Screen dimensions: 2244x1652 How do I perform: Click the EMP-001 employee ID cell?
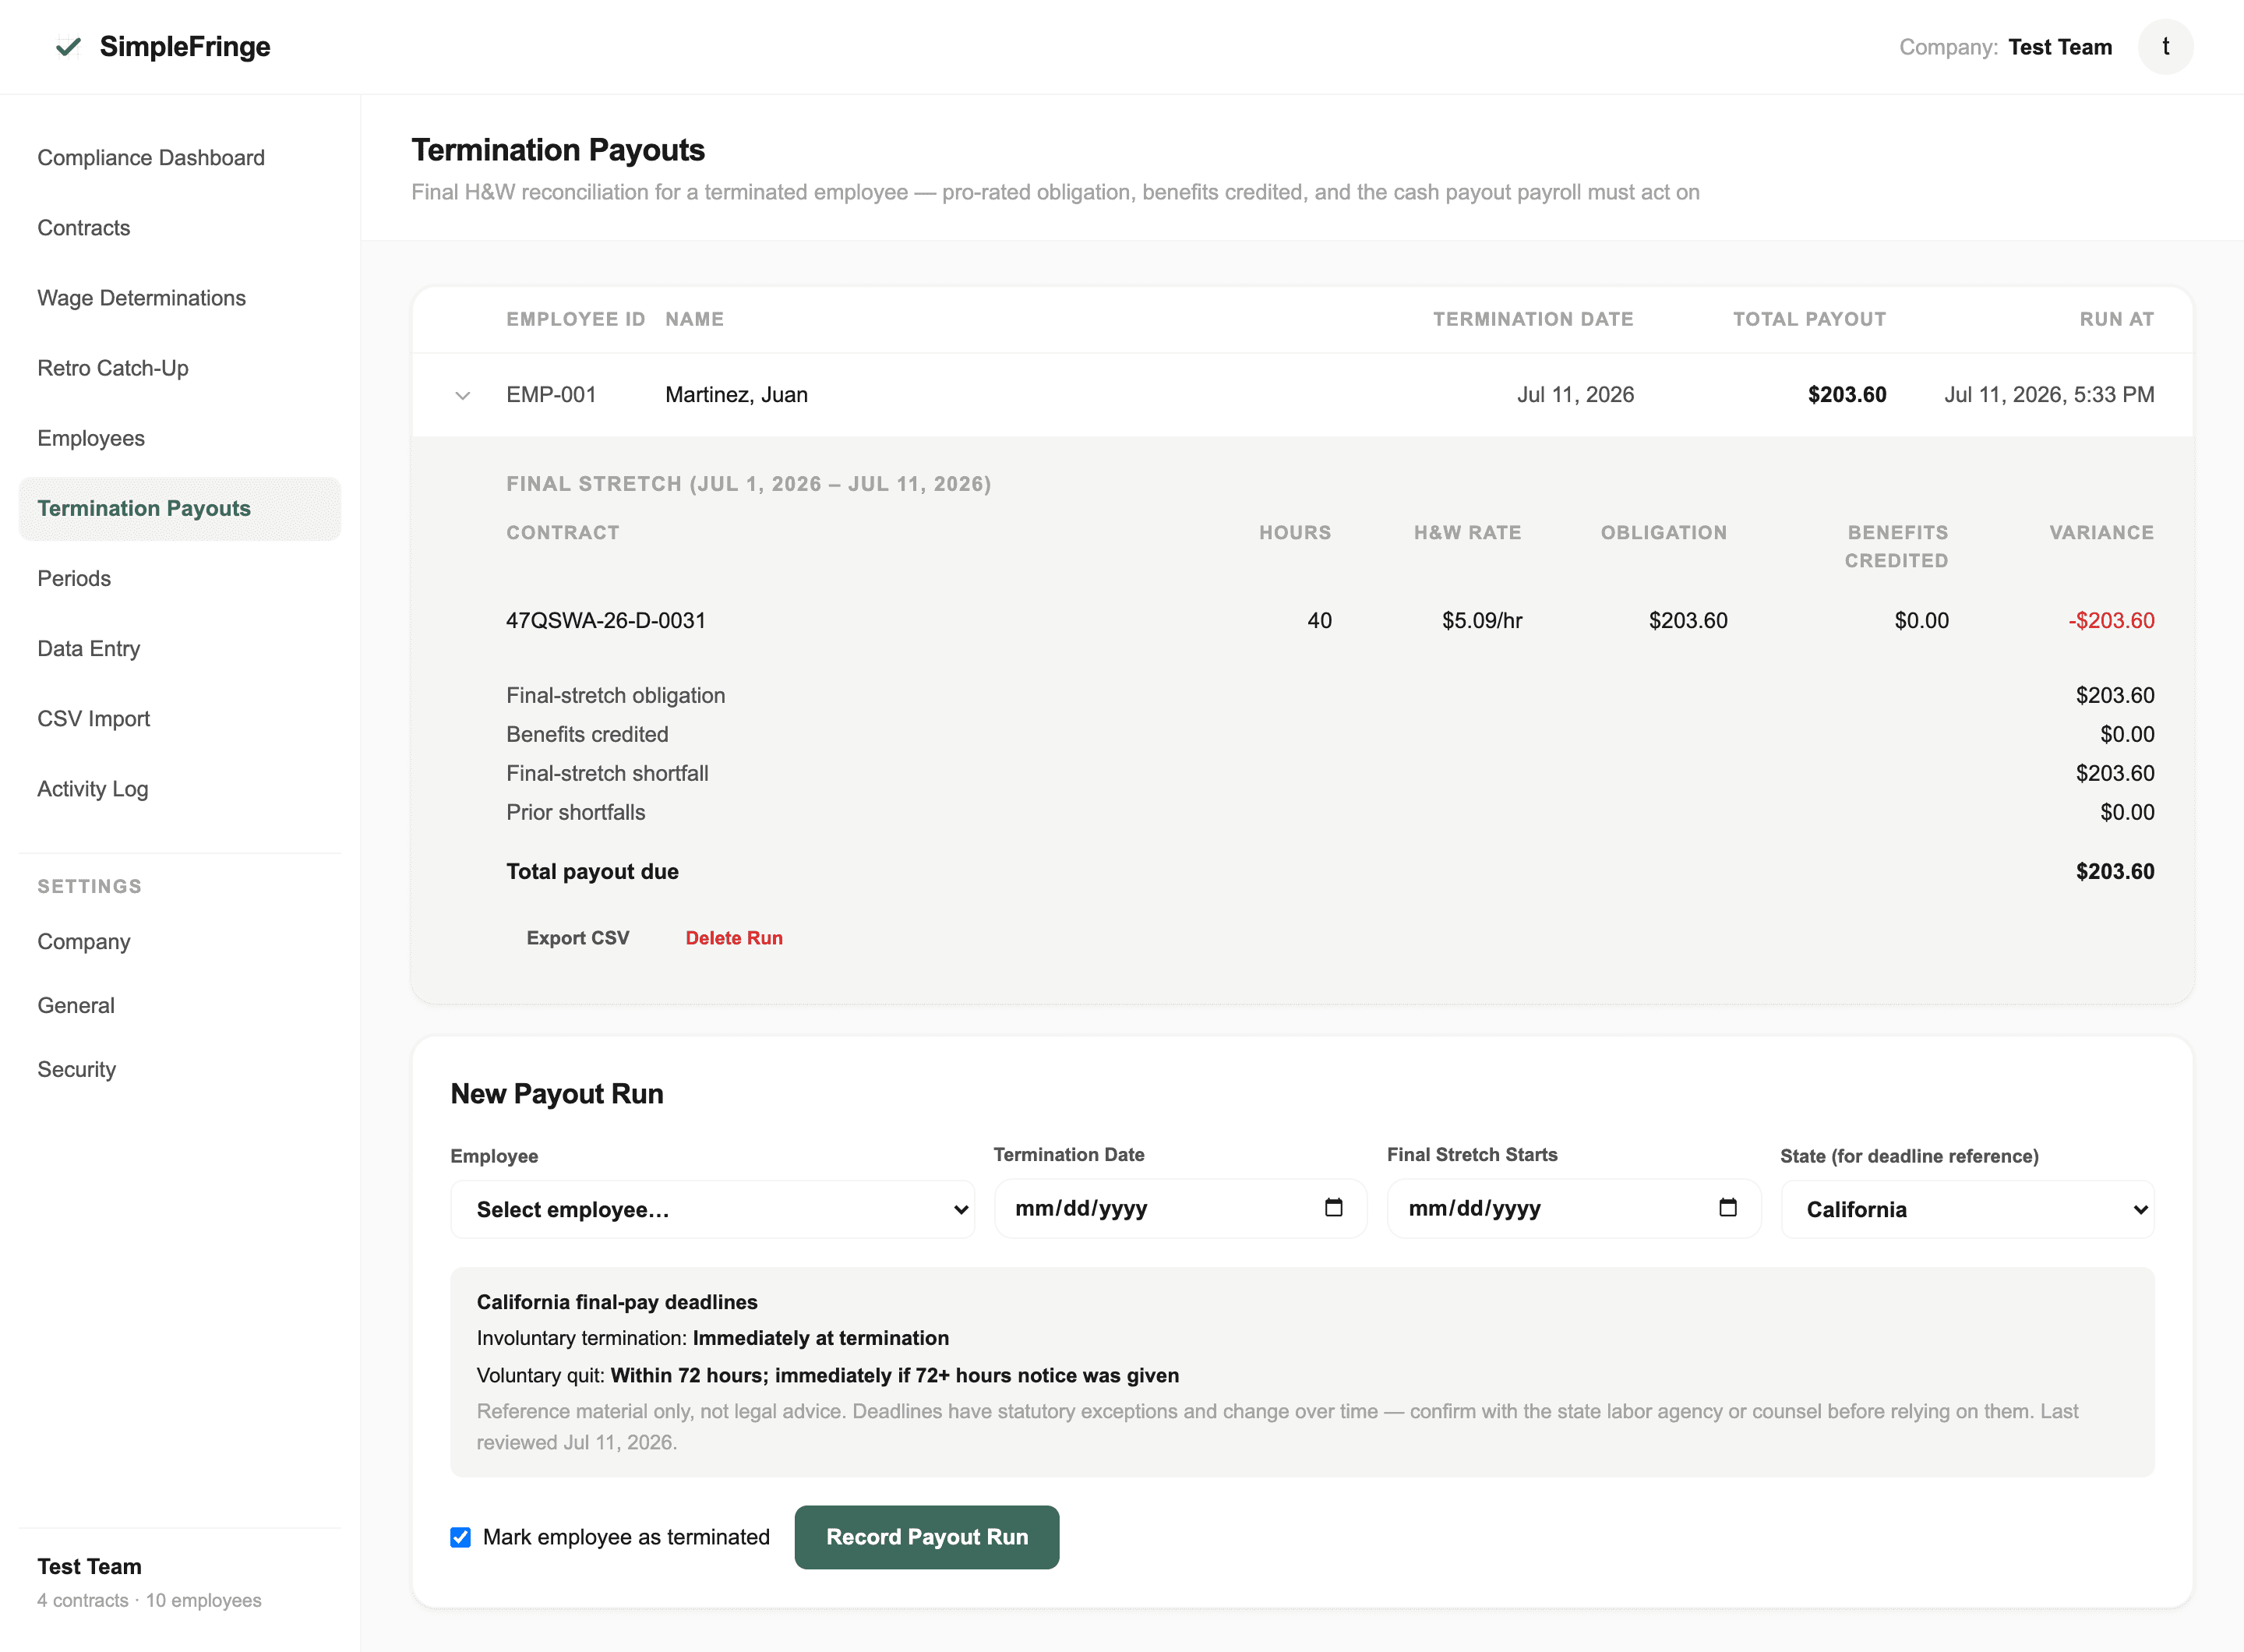point(551,395)
